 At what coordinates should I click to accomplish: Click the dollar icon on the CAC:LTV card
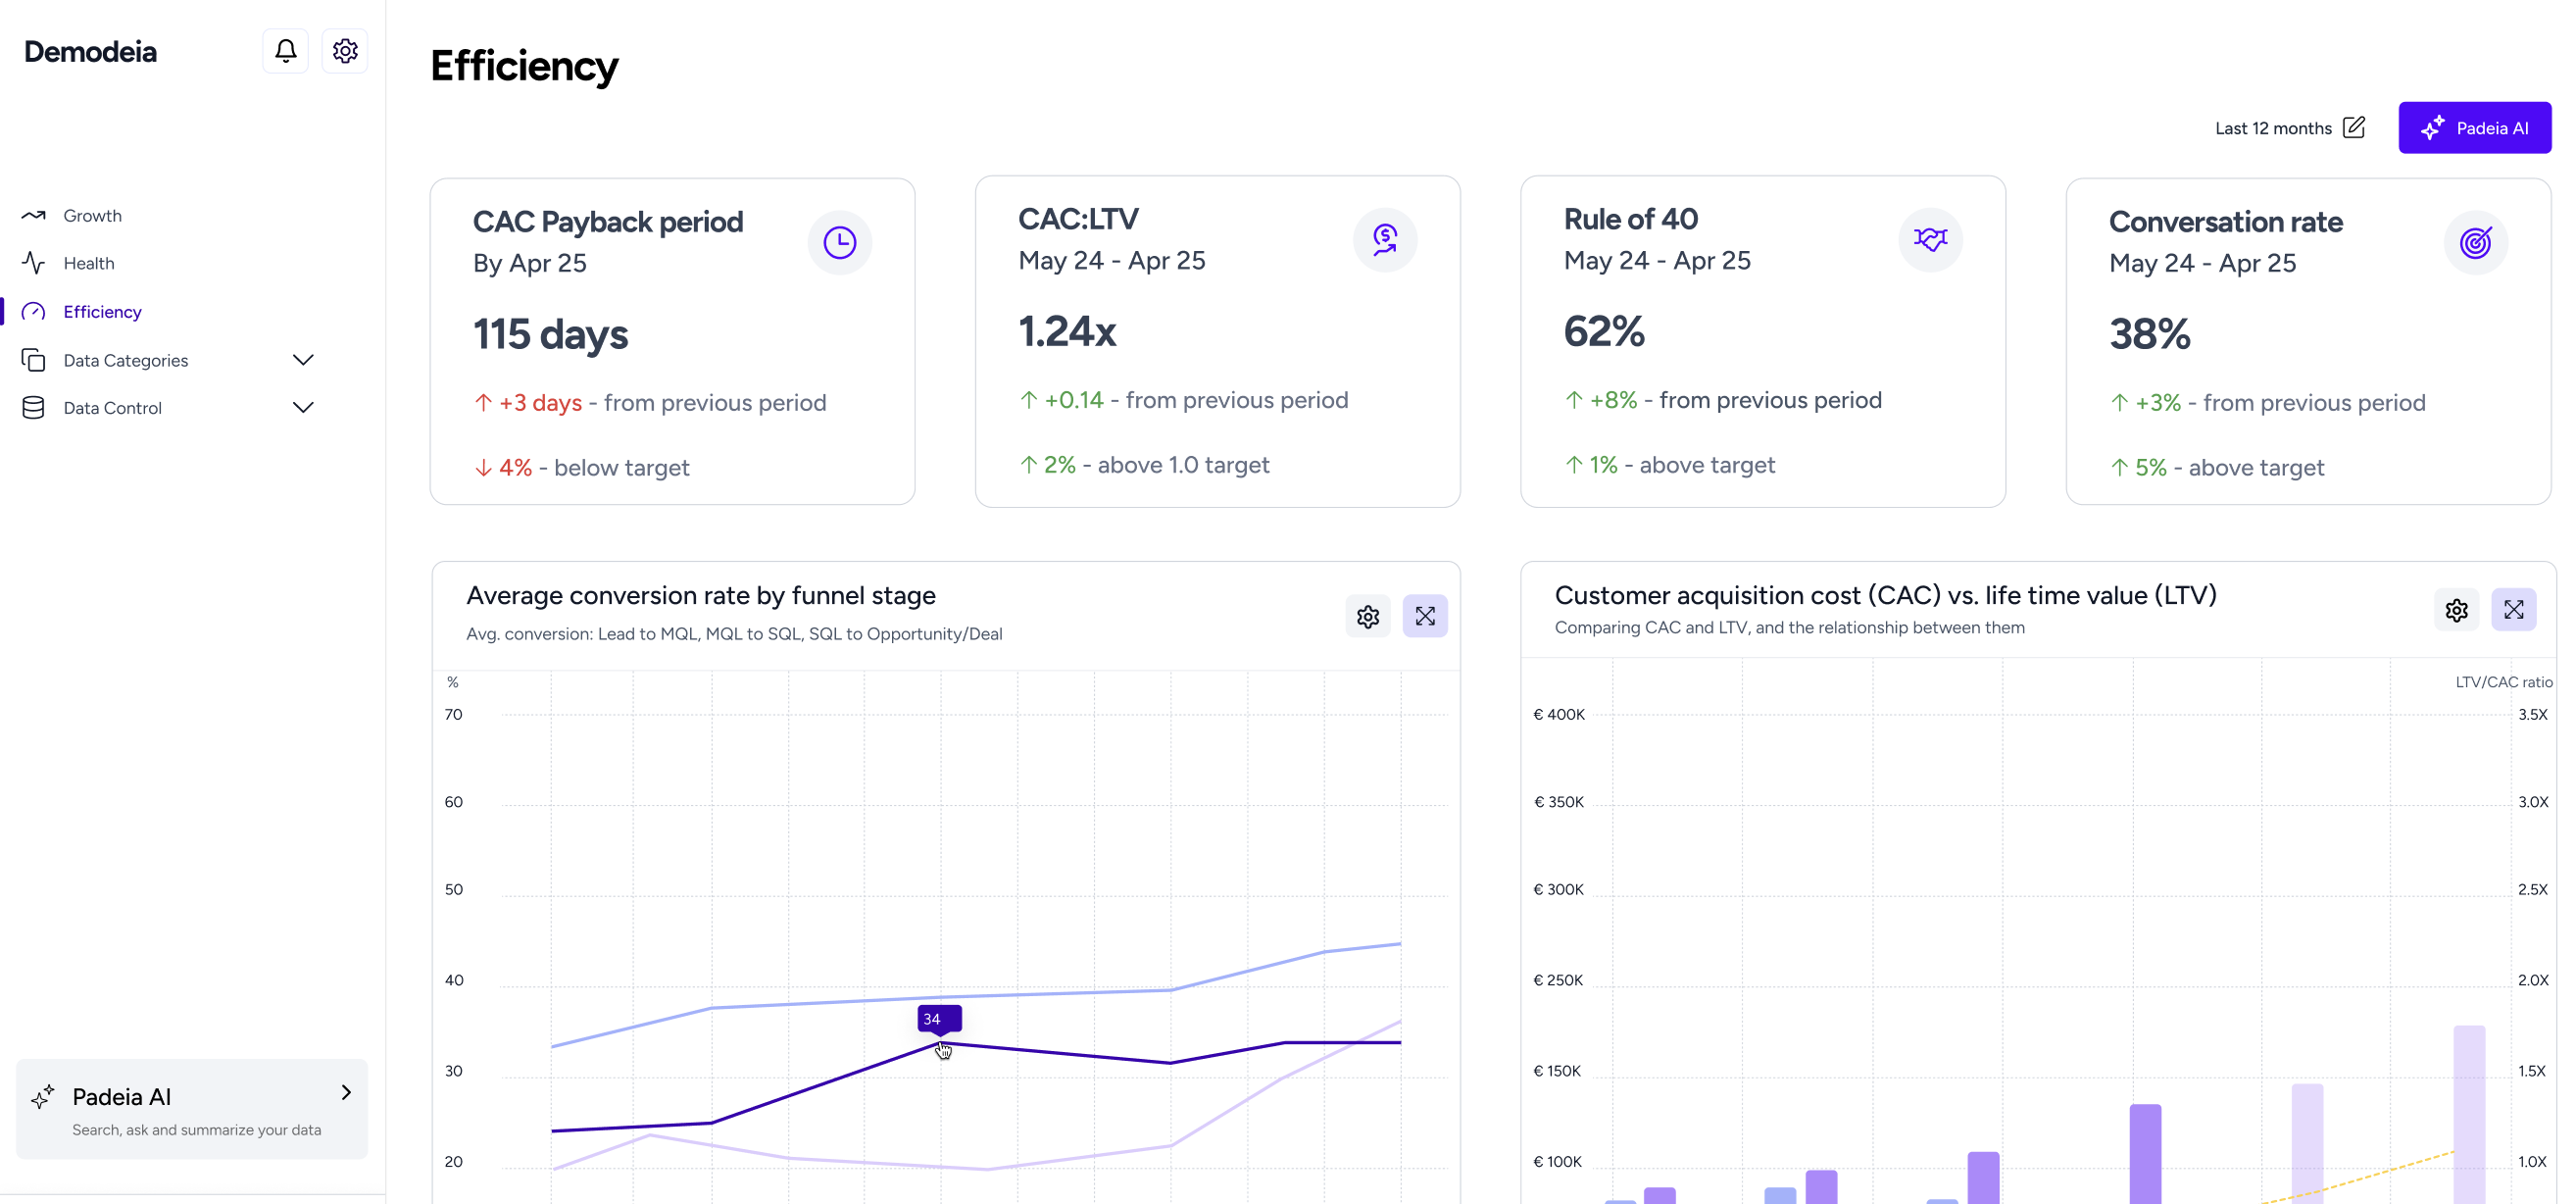[1384, 240]
